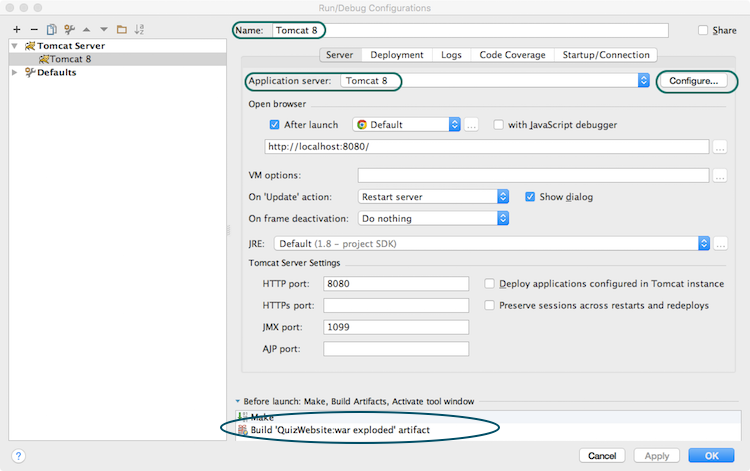Select the Tomcat Server tree item

tap(117, 46)
